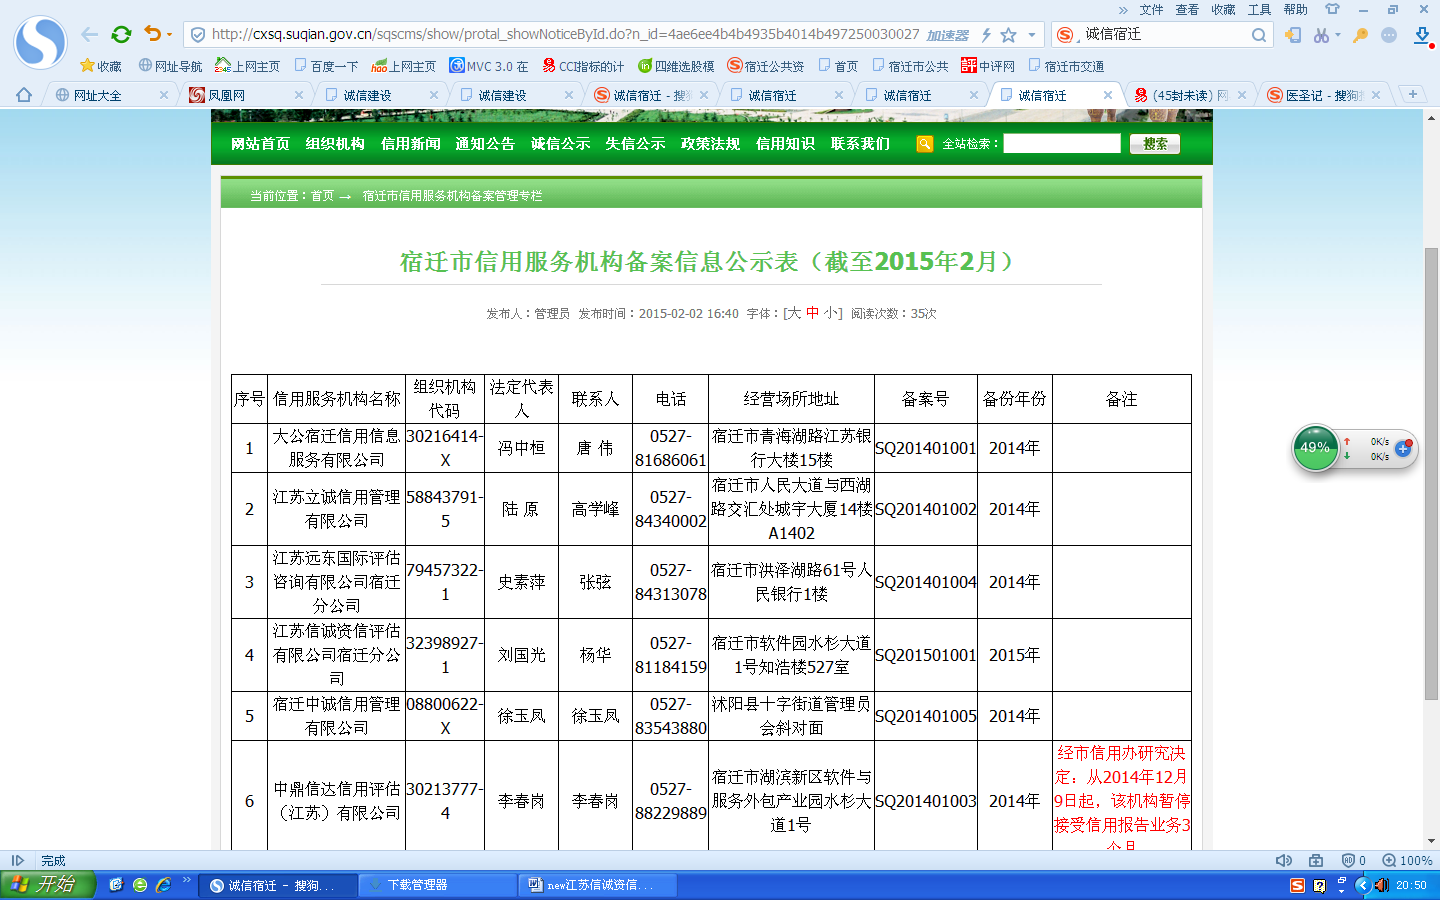This screenshot has width=1440, height=900.
Task: Click the green 搜索 button on site
Action: coord(1154,144)
